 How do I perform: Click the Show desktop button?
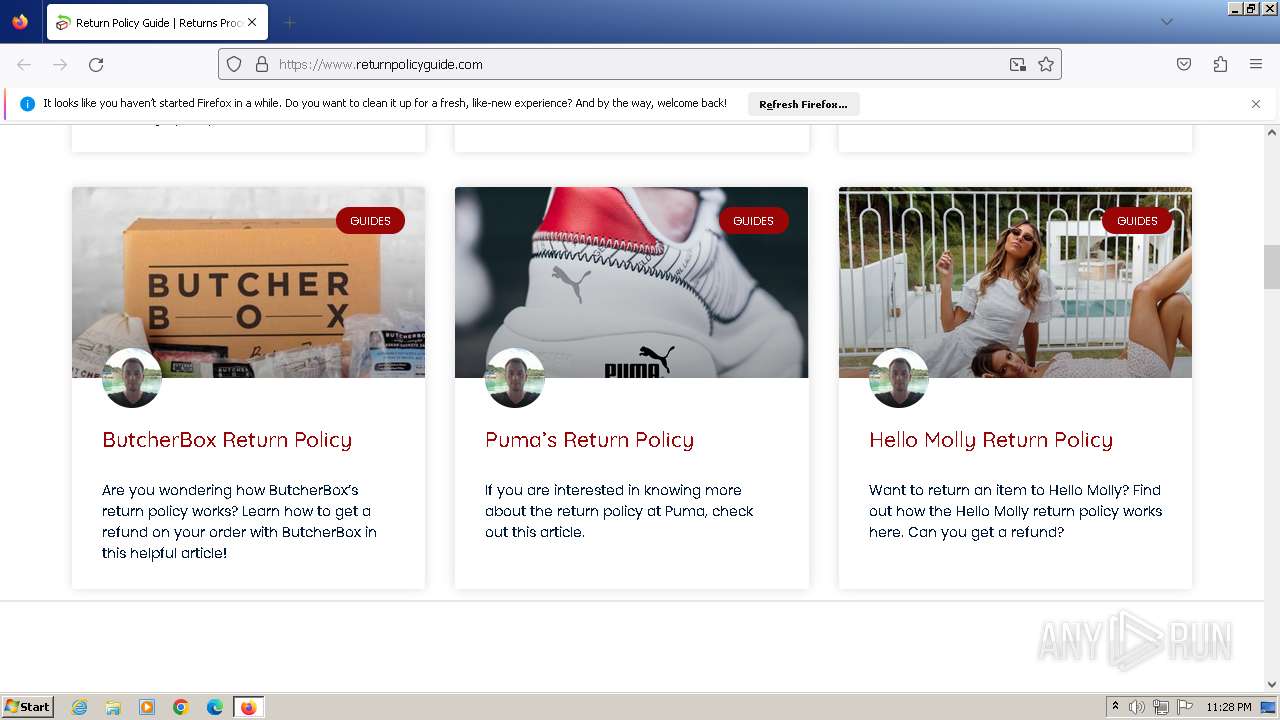click(1268, 707)
